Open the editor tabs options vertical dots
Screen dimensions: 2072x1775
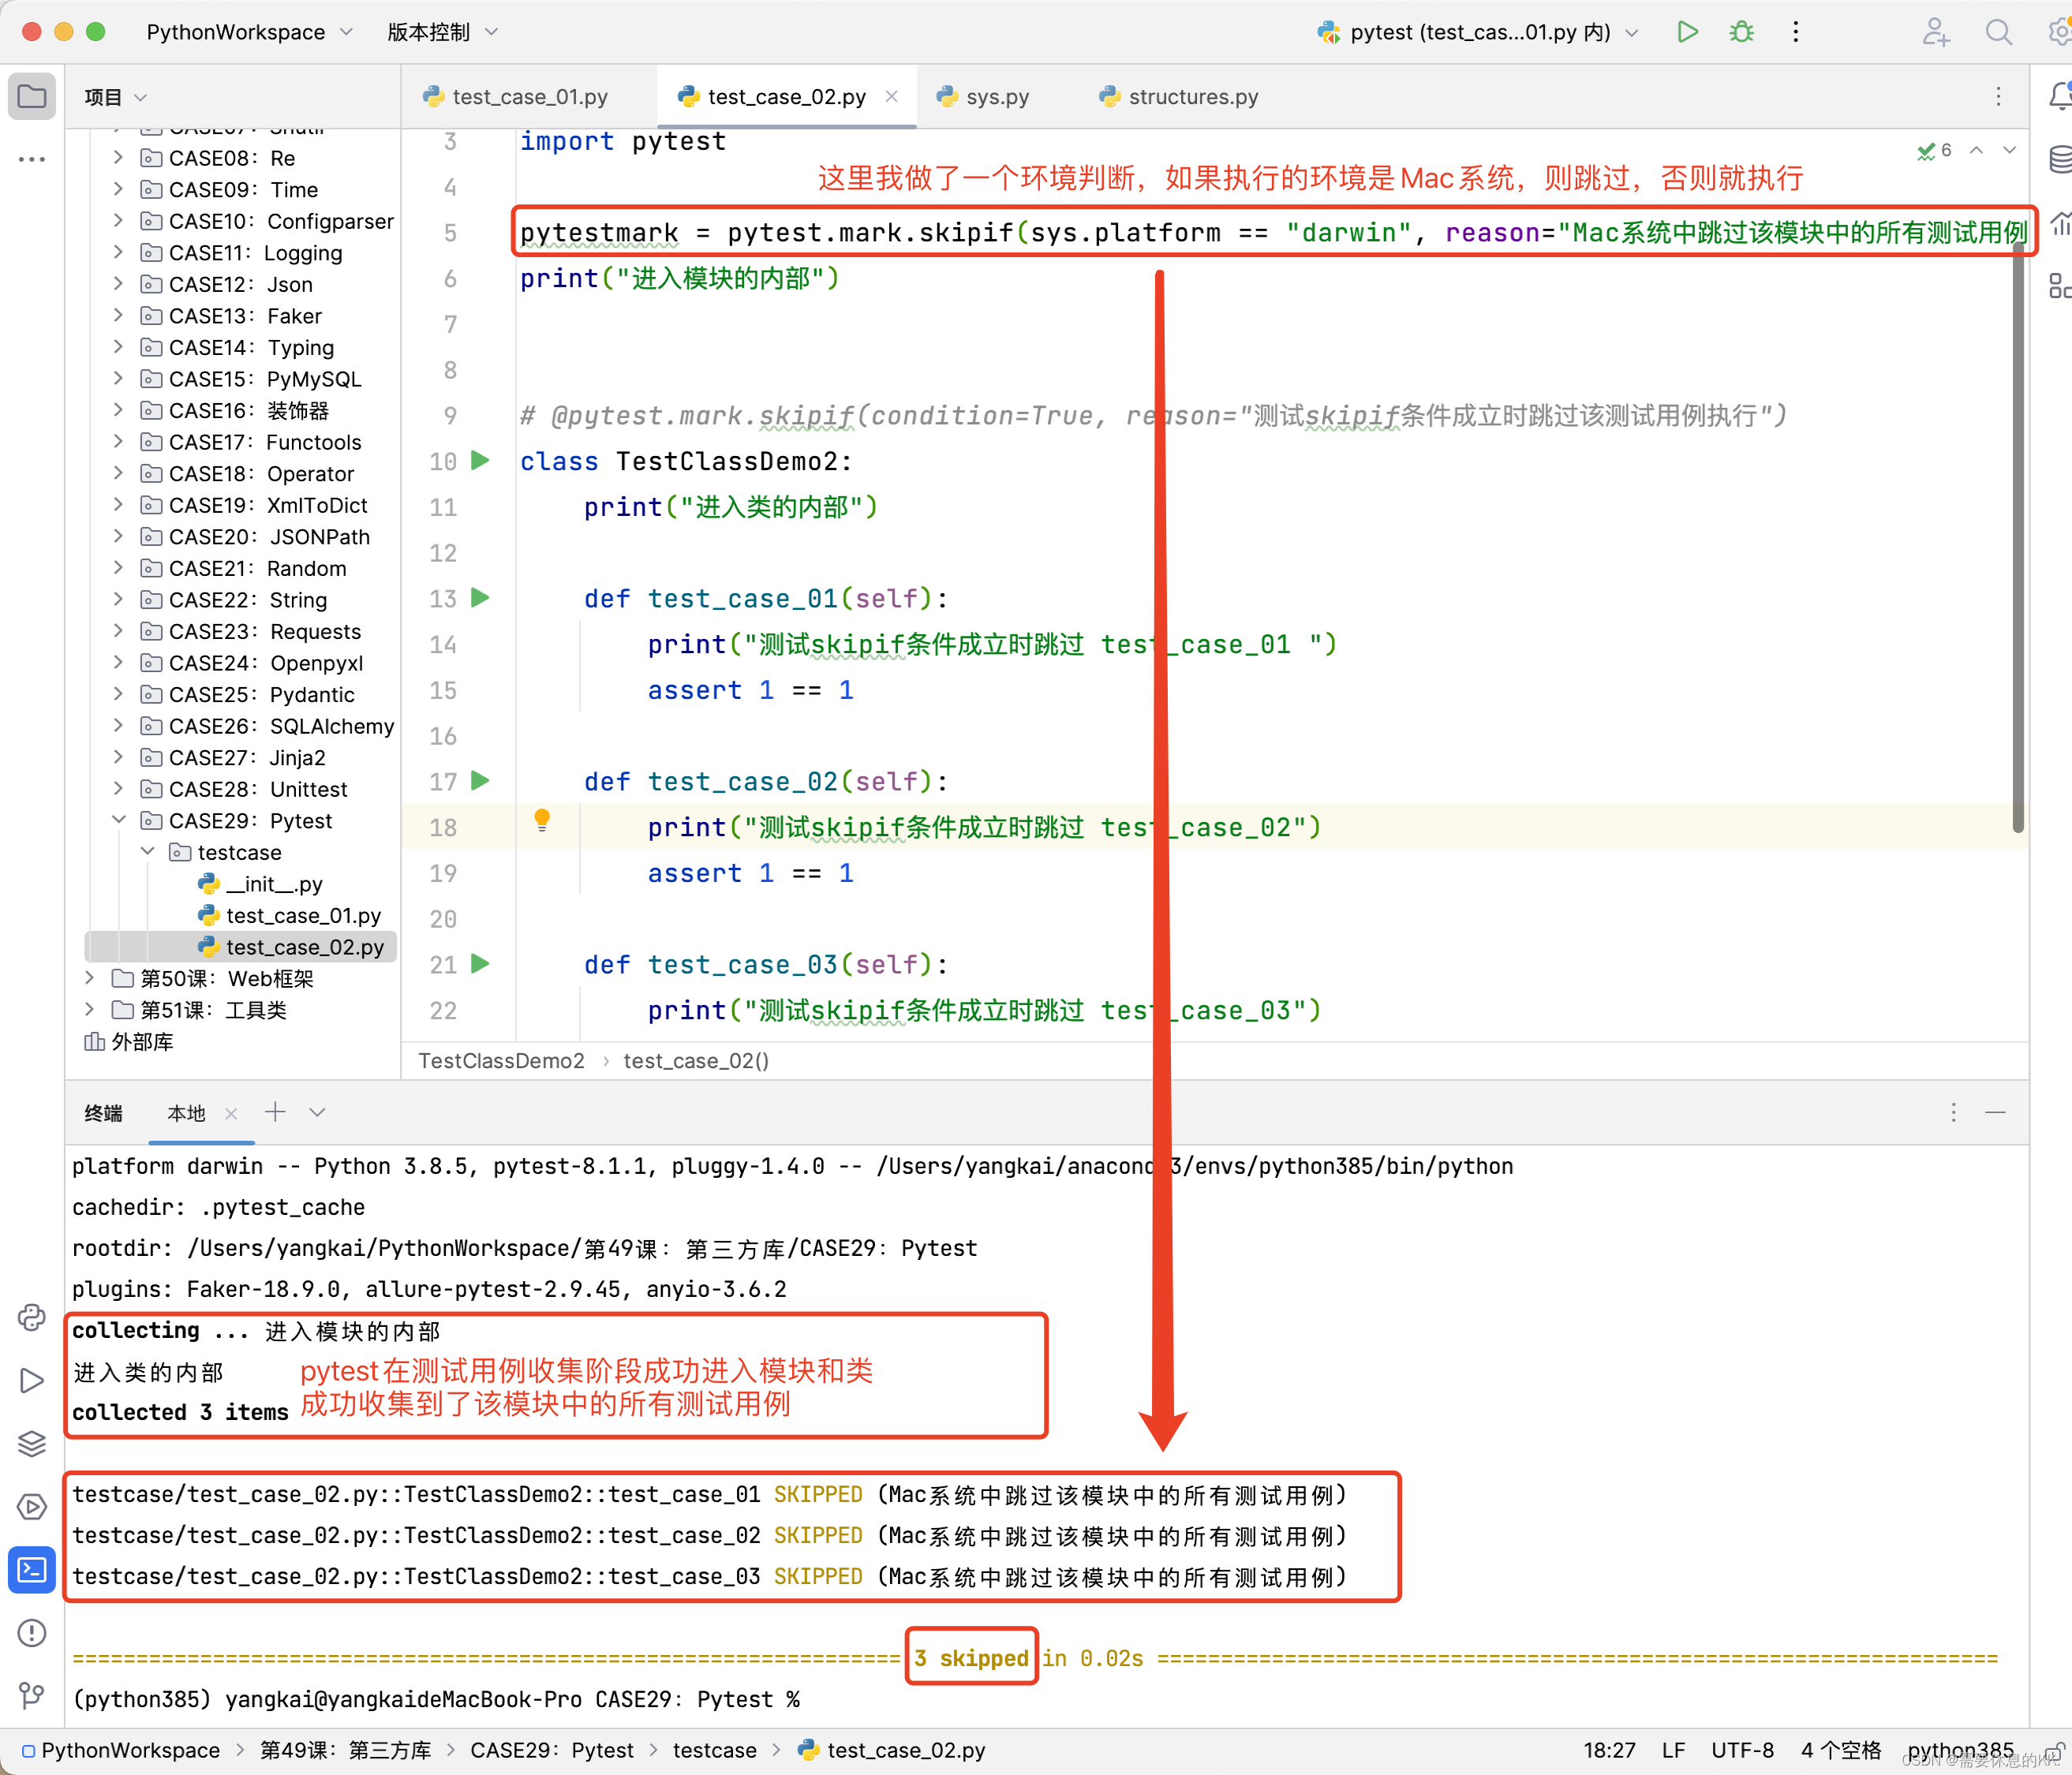click(1998, 96)
